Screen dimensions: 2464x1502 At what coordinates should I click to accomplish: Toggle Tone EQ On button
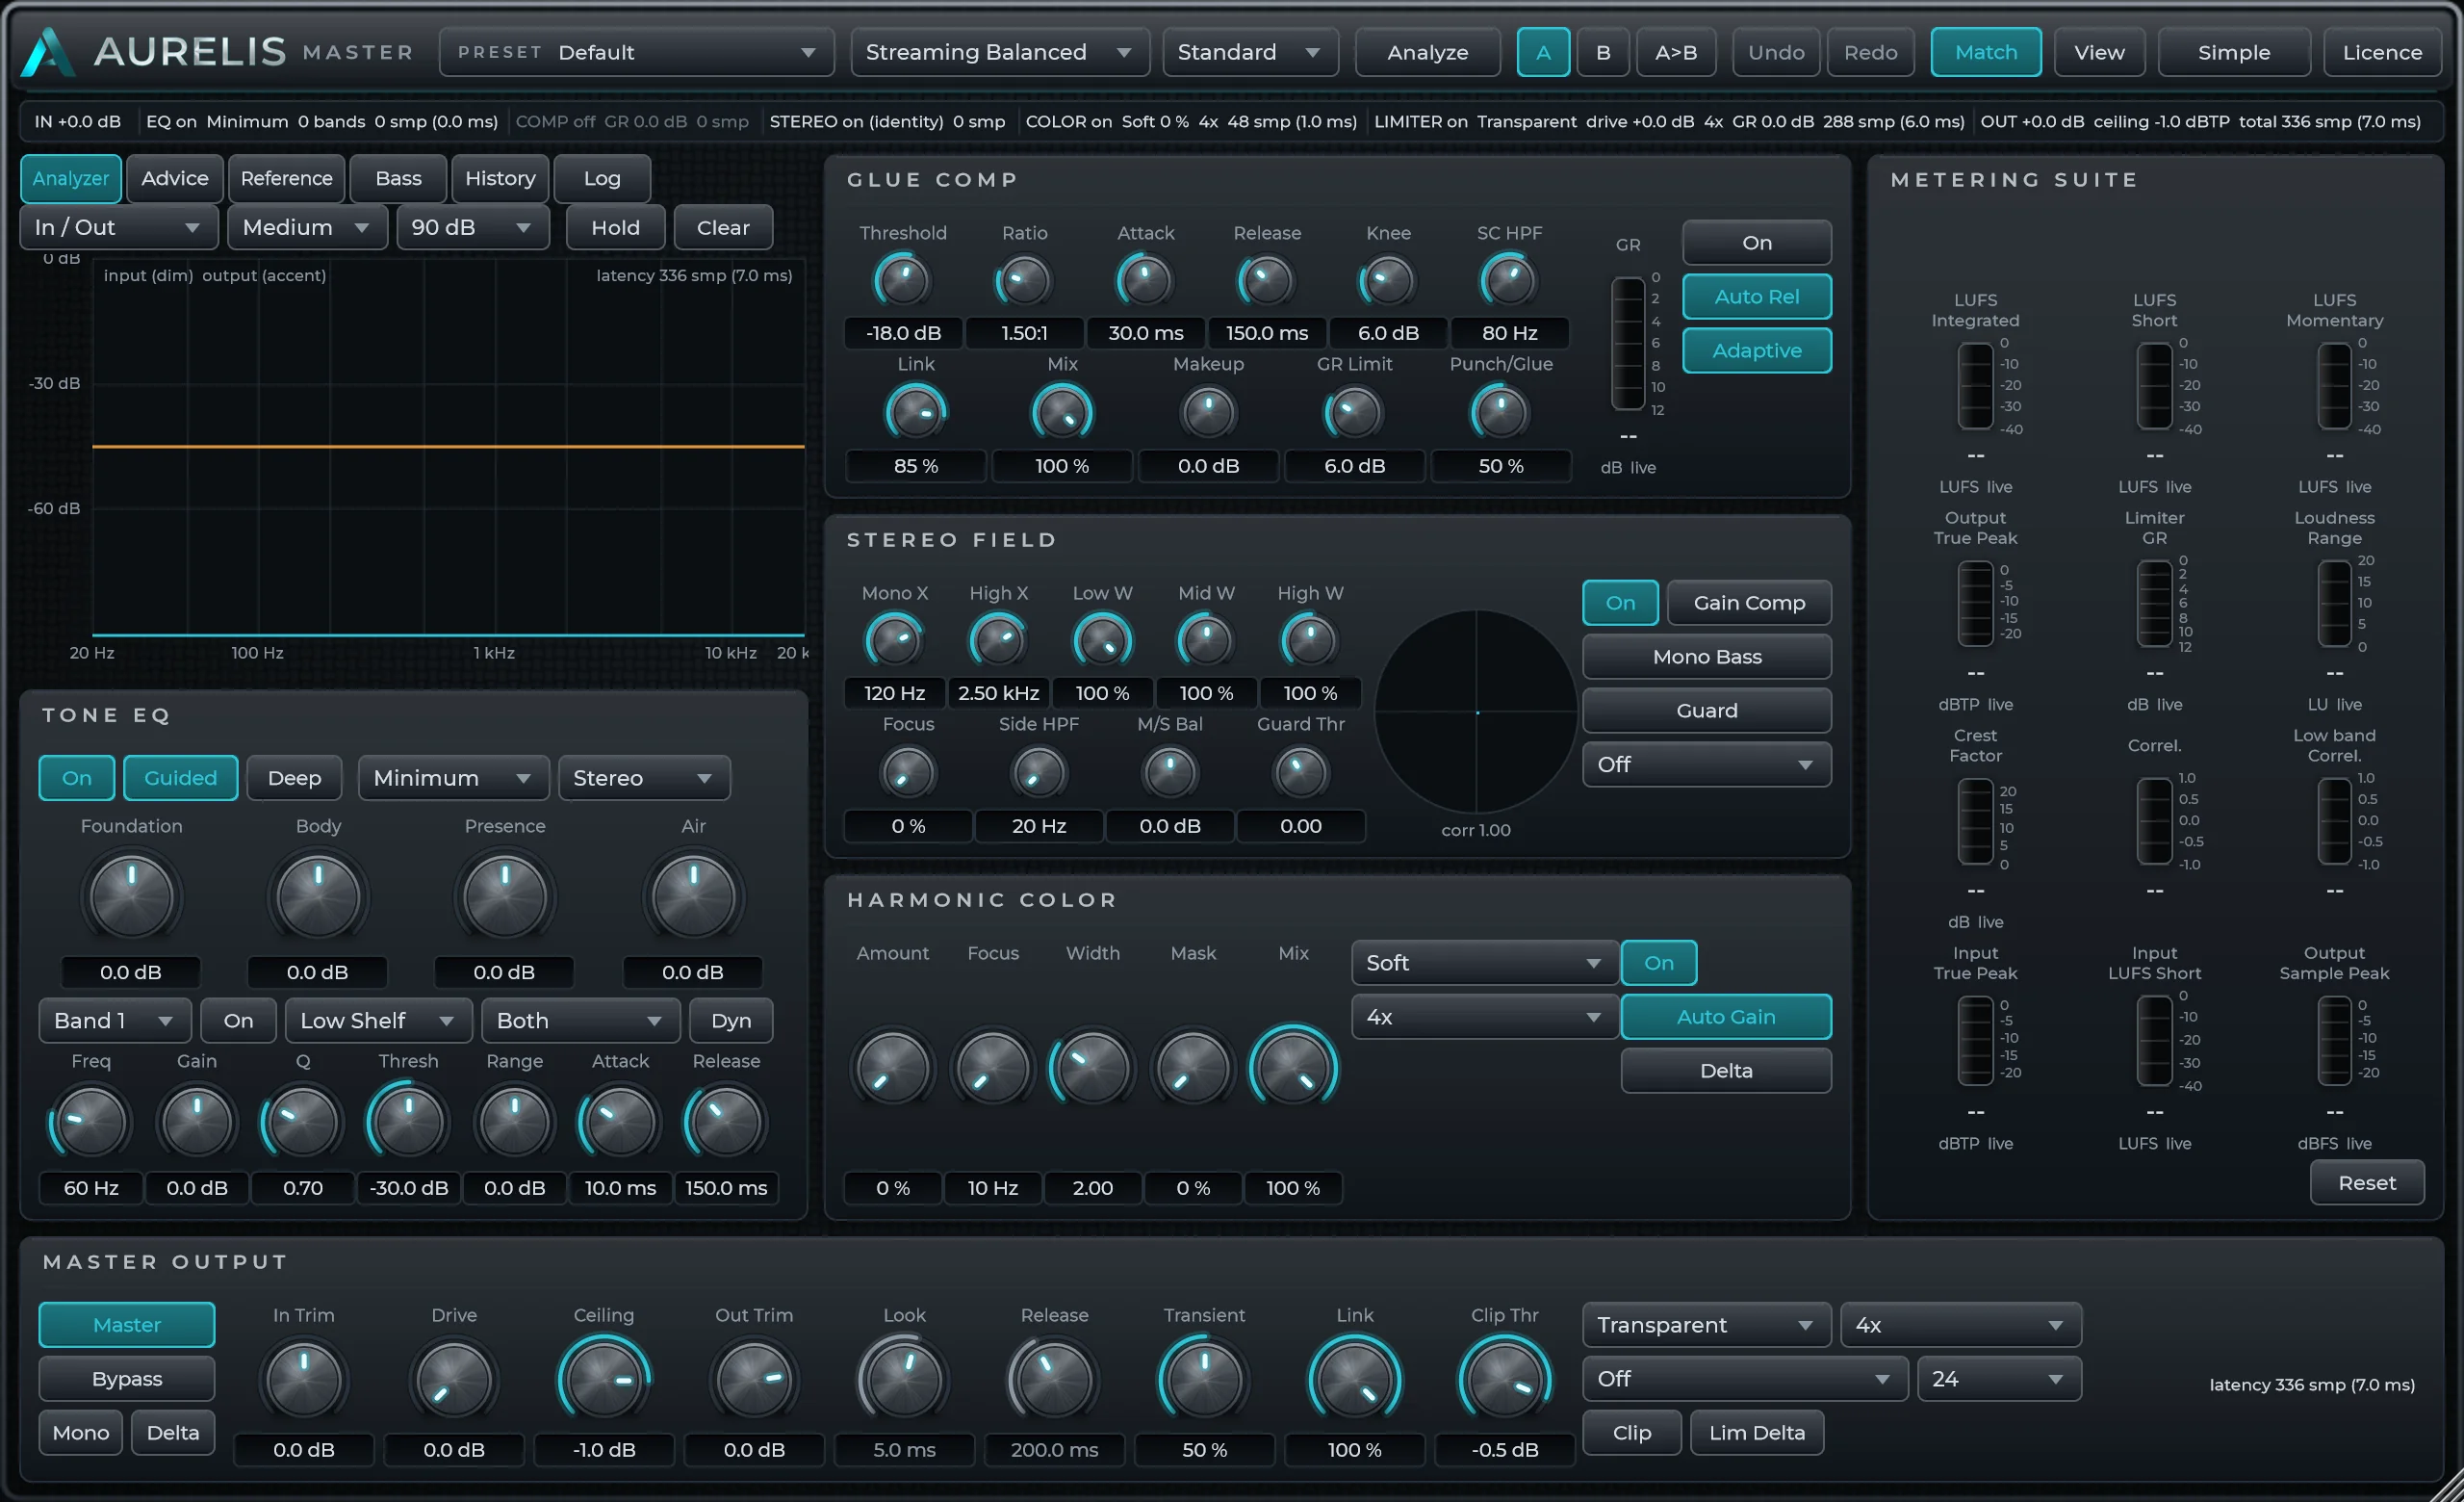pyautogui.click(x=77, y=777)
